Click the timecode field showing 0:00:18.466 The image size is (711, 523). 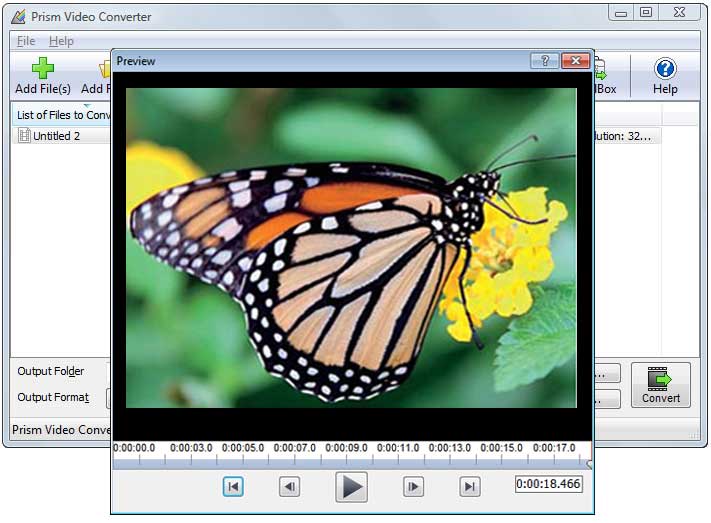548,484
